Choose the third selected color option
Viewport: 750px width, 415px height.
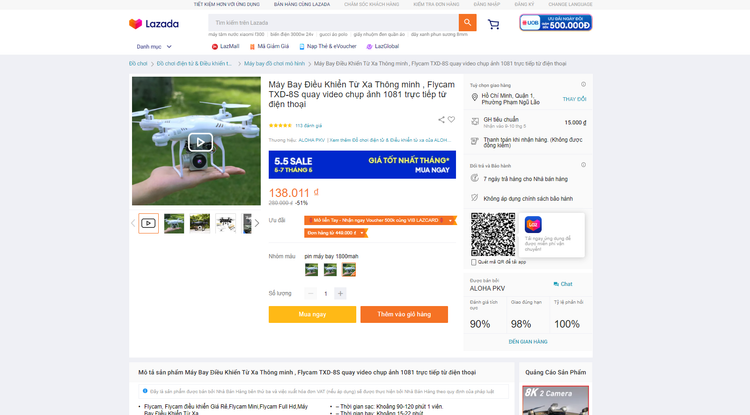pos(349,270)
